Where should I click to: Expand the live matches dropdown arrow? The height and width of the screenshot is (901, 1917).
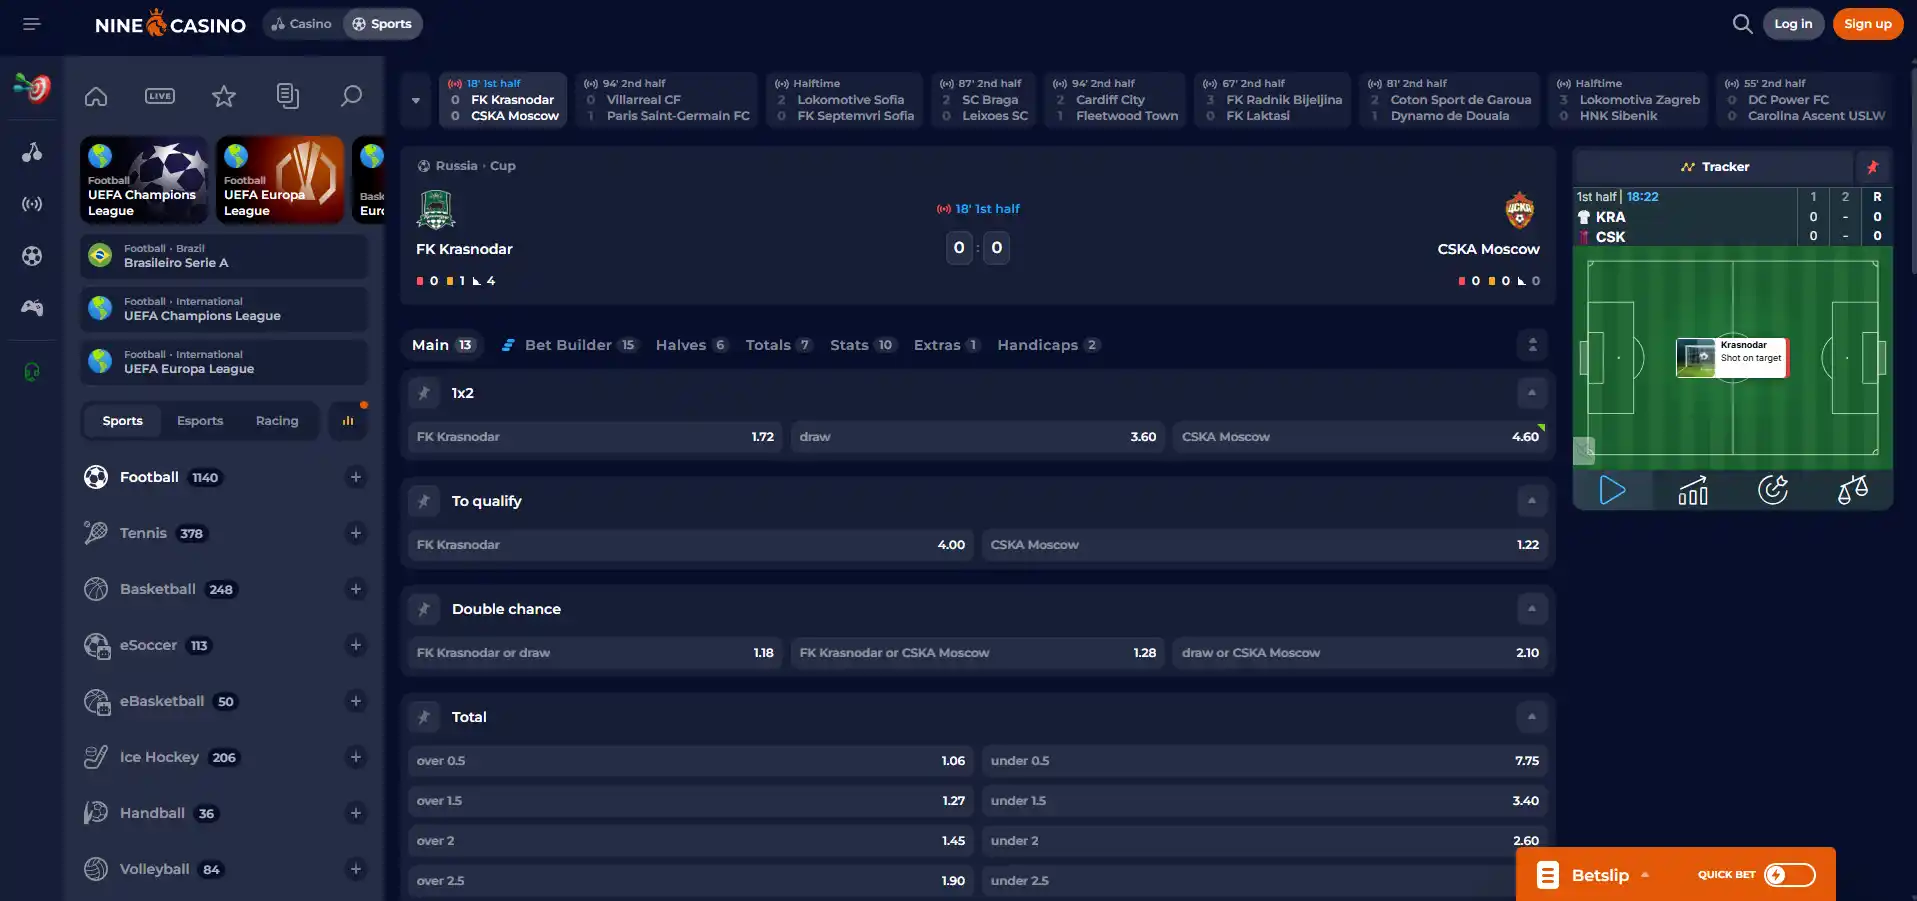click(x=415, y=100)
